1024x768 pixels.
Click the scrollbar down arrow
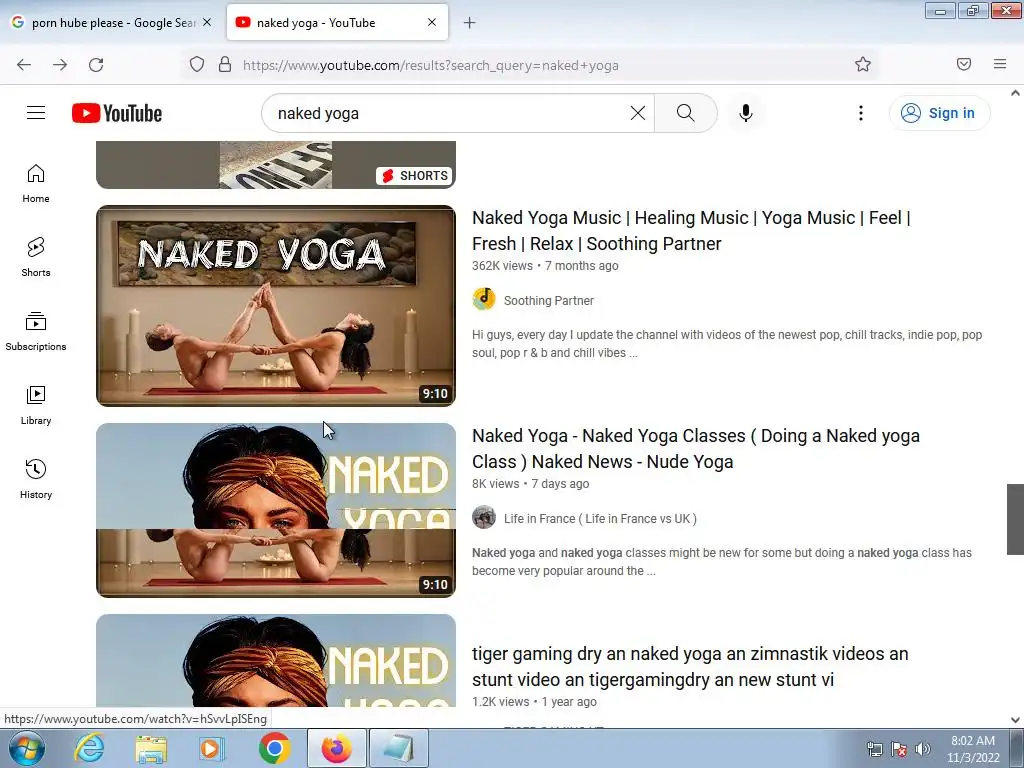click(1015, 720)
